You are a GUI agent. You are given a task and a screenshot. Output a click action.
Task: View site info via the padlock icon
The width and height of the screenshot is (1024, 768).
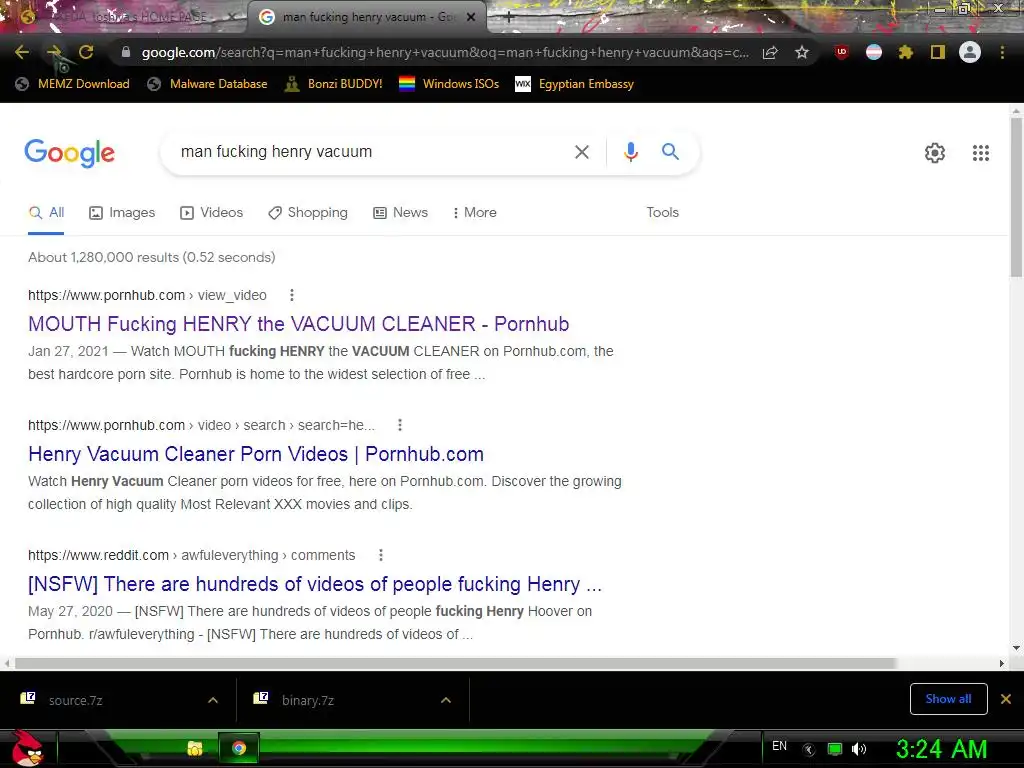[125, 52]
